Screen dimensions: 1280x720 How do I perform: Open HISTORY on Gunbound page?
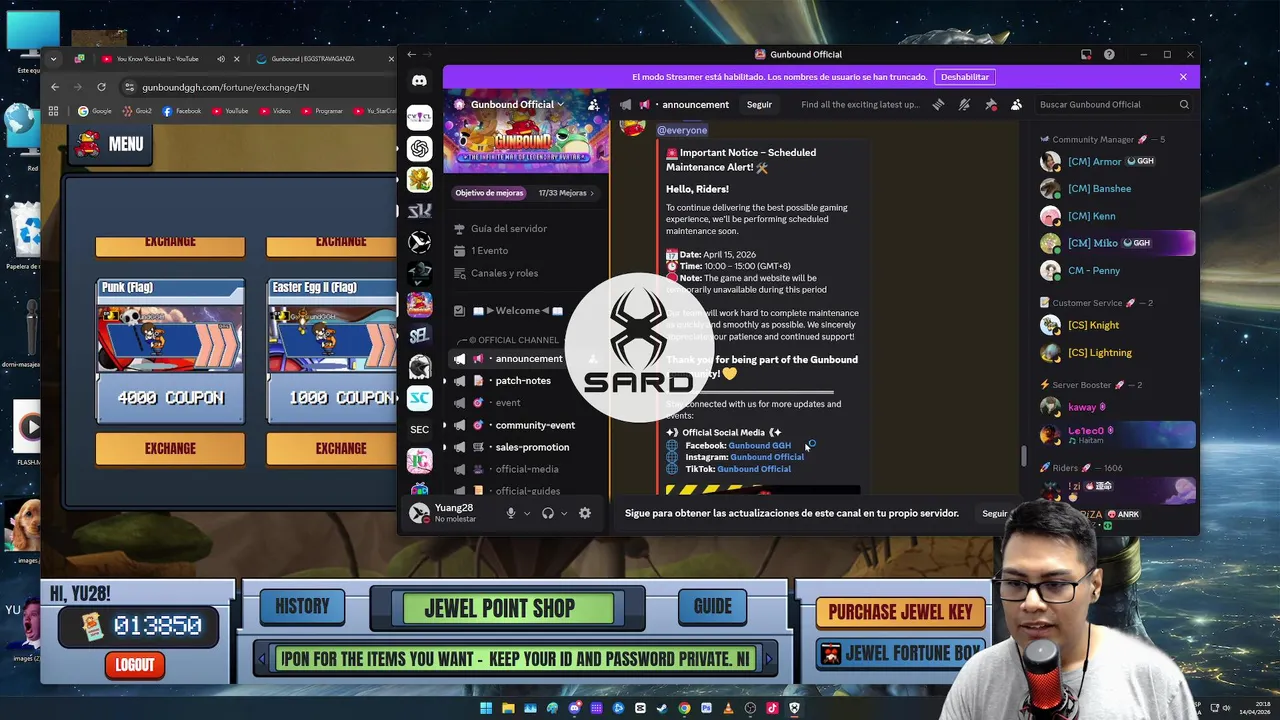point(302,606)
